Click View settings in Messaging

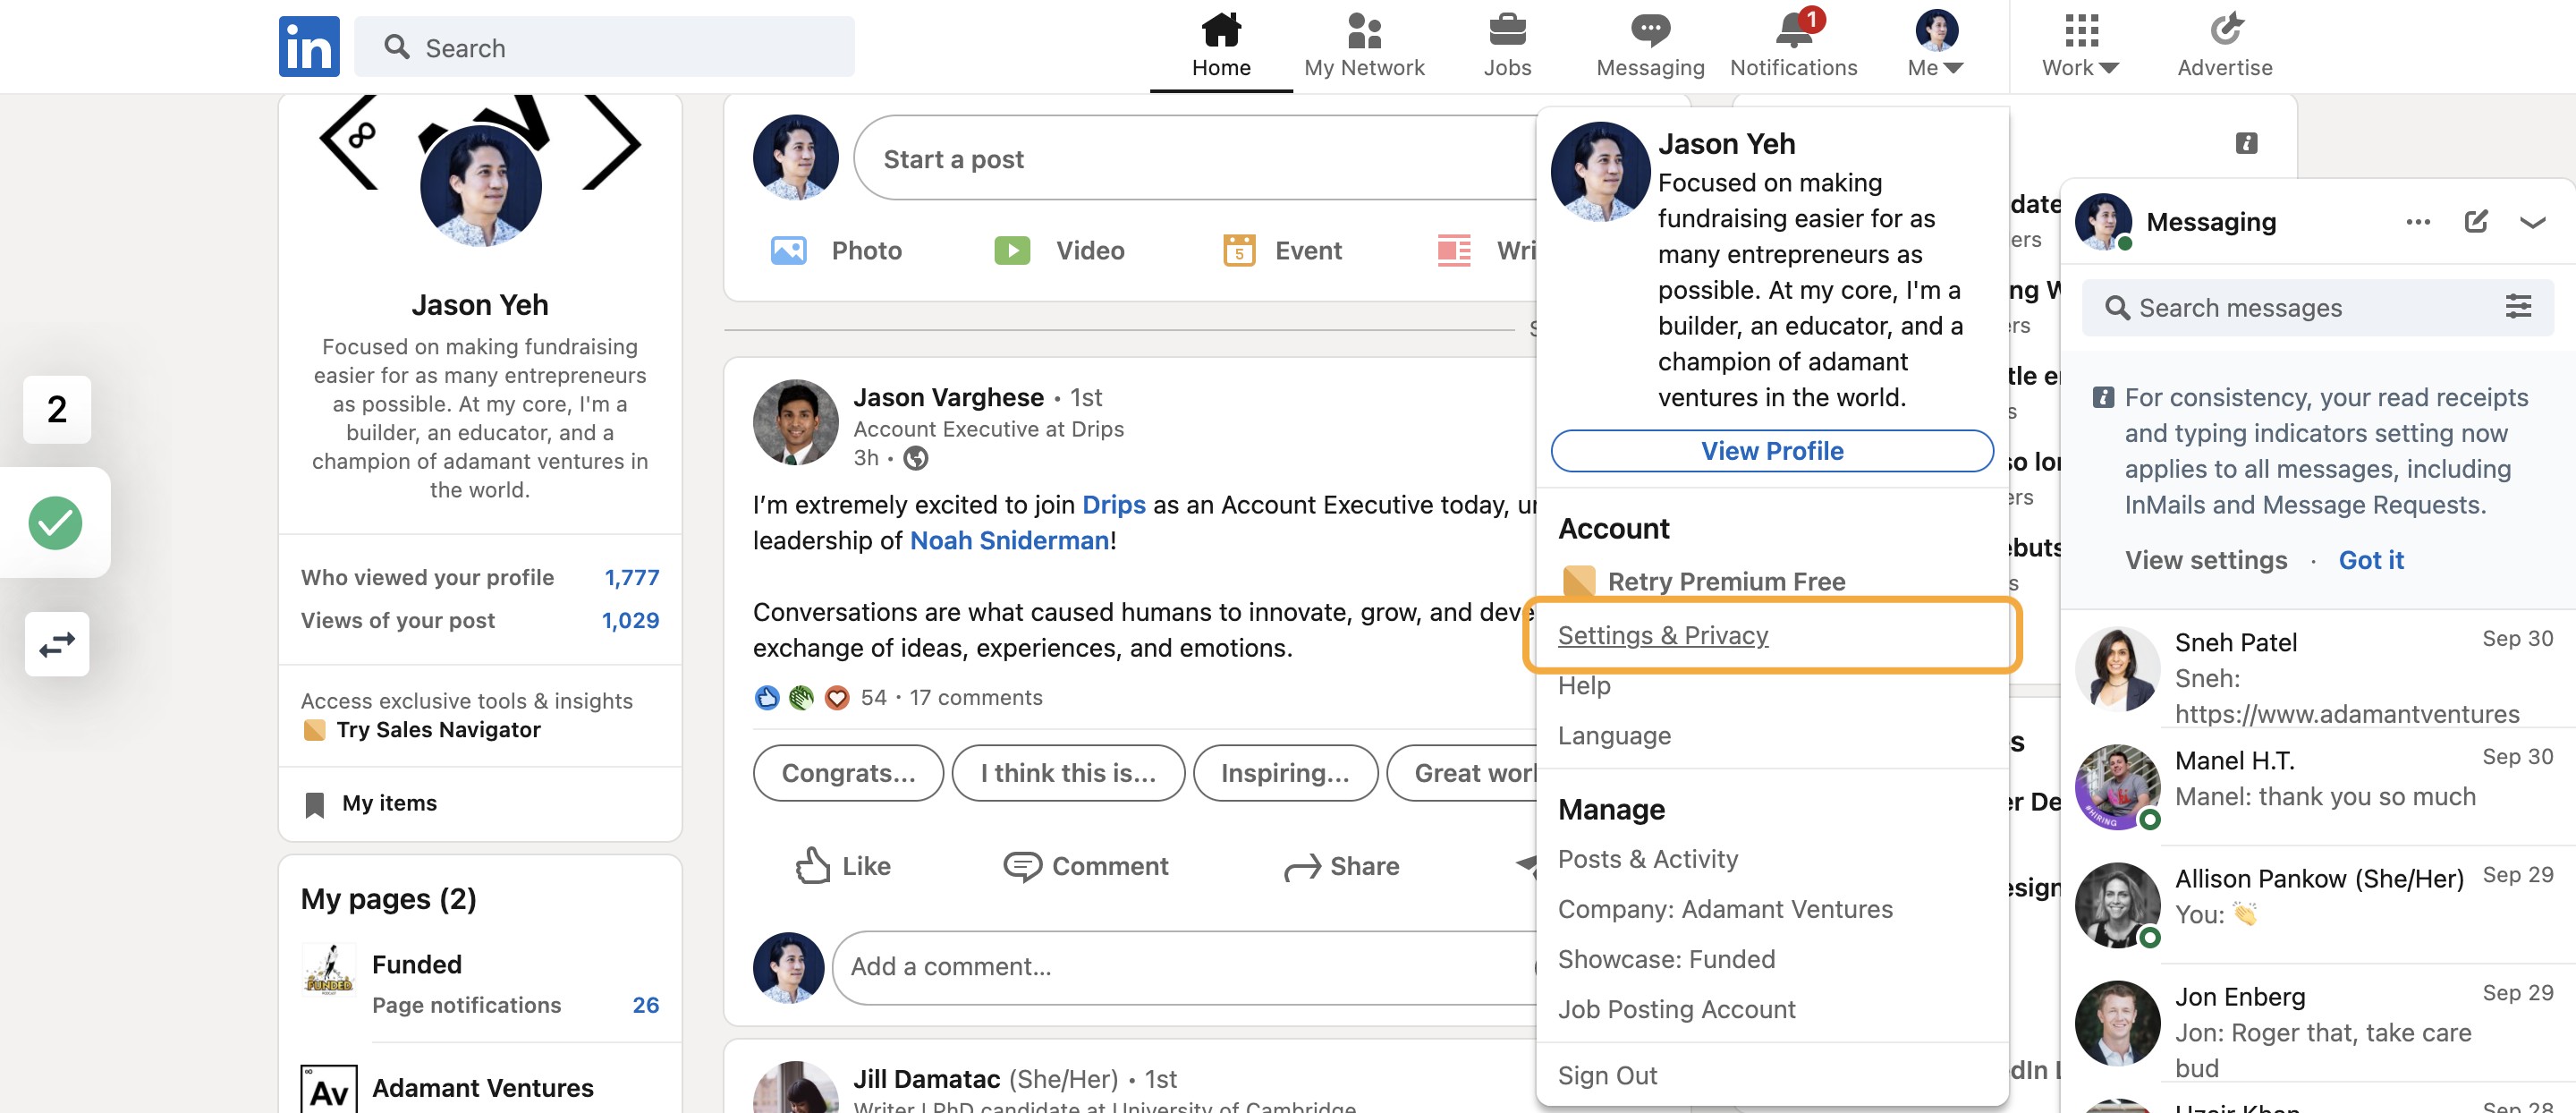coord(2205,560)
